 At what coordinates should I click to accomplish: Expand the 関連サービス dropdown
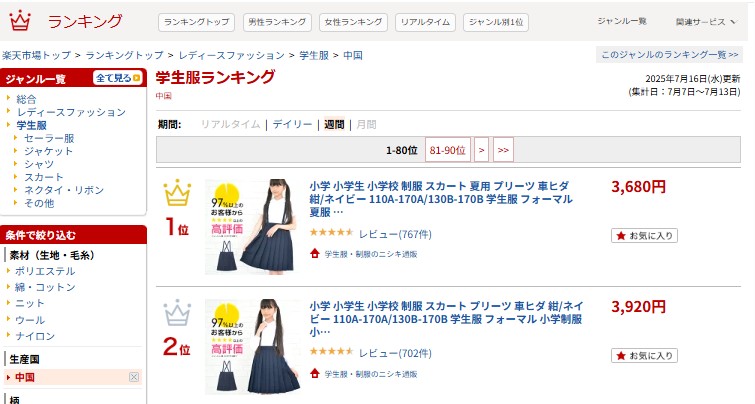click(x=705, y=22)
